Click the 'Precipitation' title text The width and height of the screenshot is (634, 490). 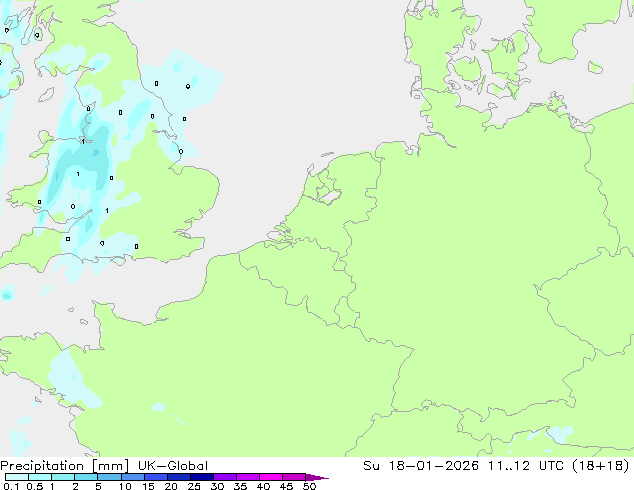tap(42, 466)
